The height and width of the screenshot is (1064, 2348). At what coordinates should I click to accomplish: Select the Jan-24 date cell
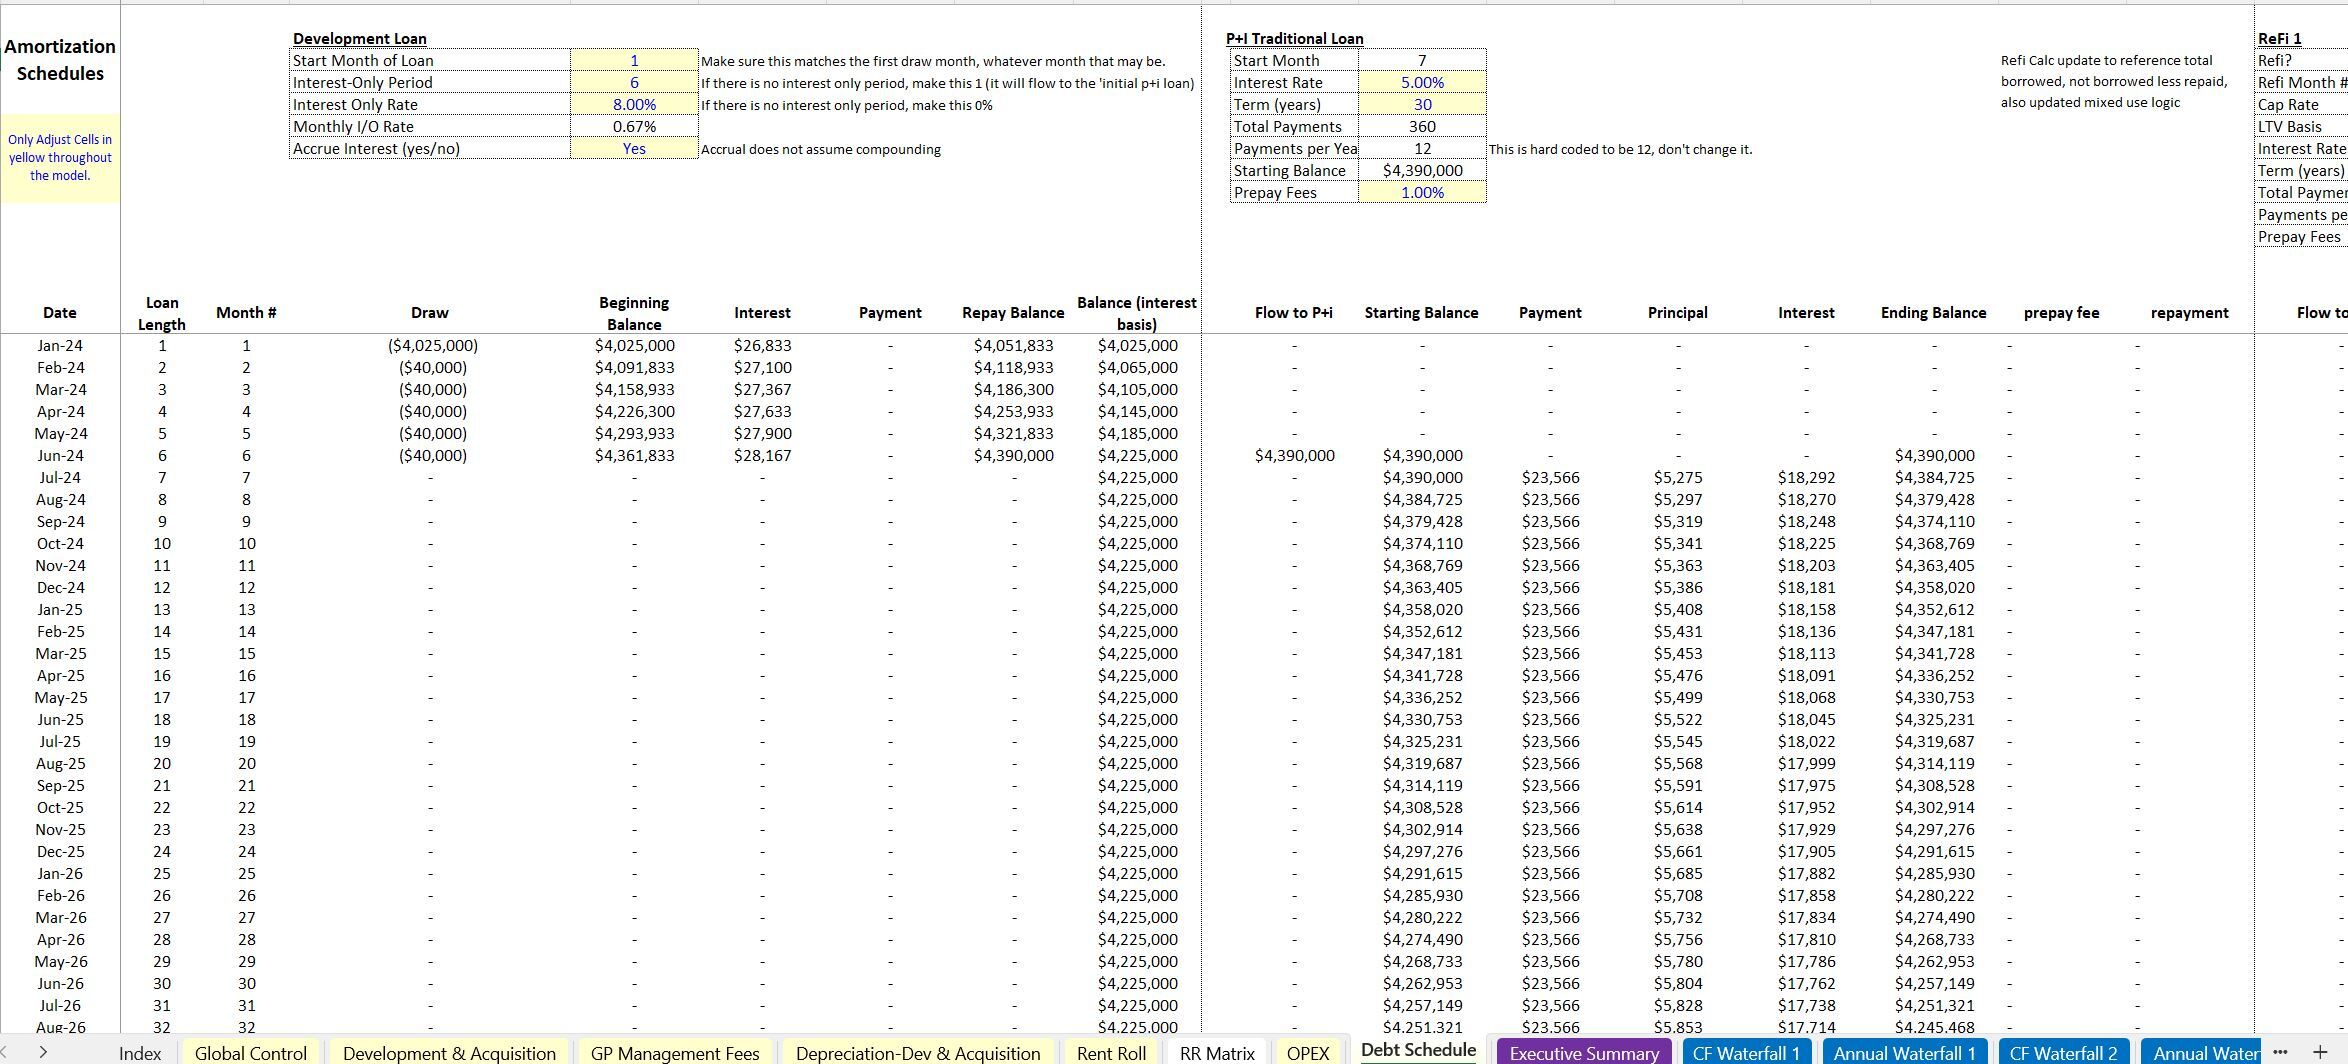coord(60,346)
